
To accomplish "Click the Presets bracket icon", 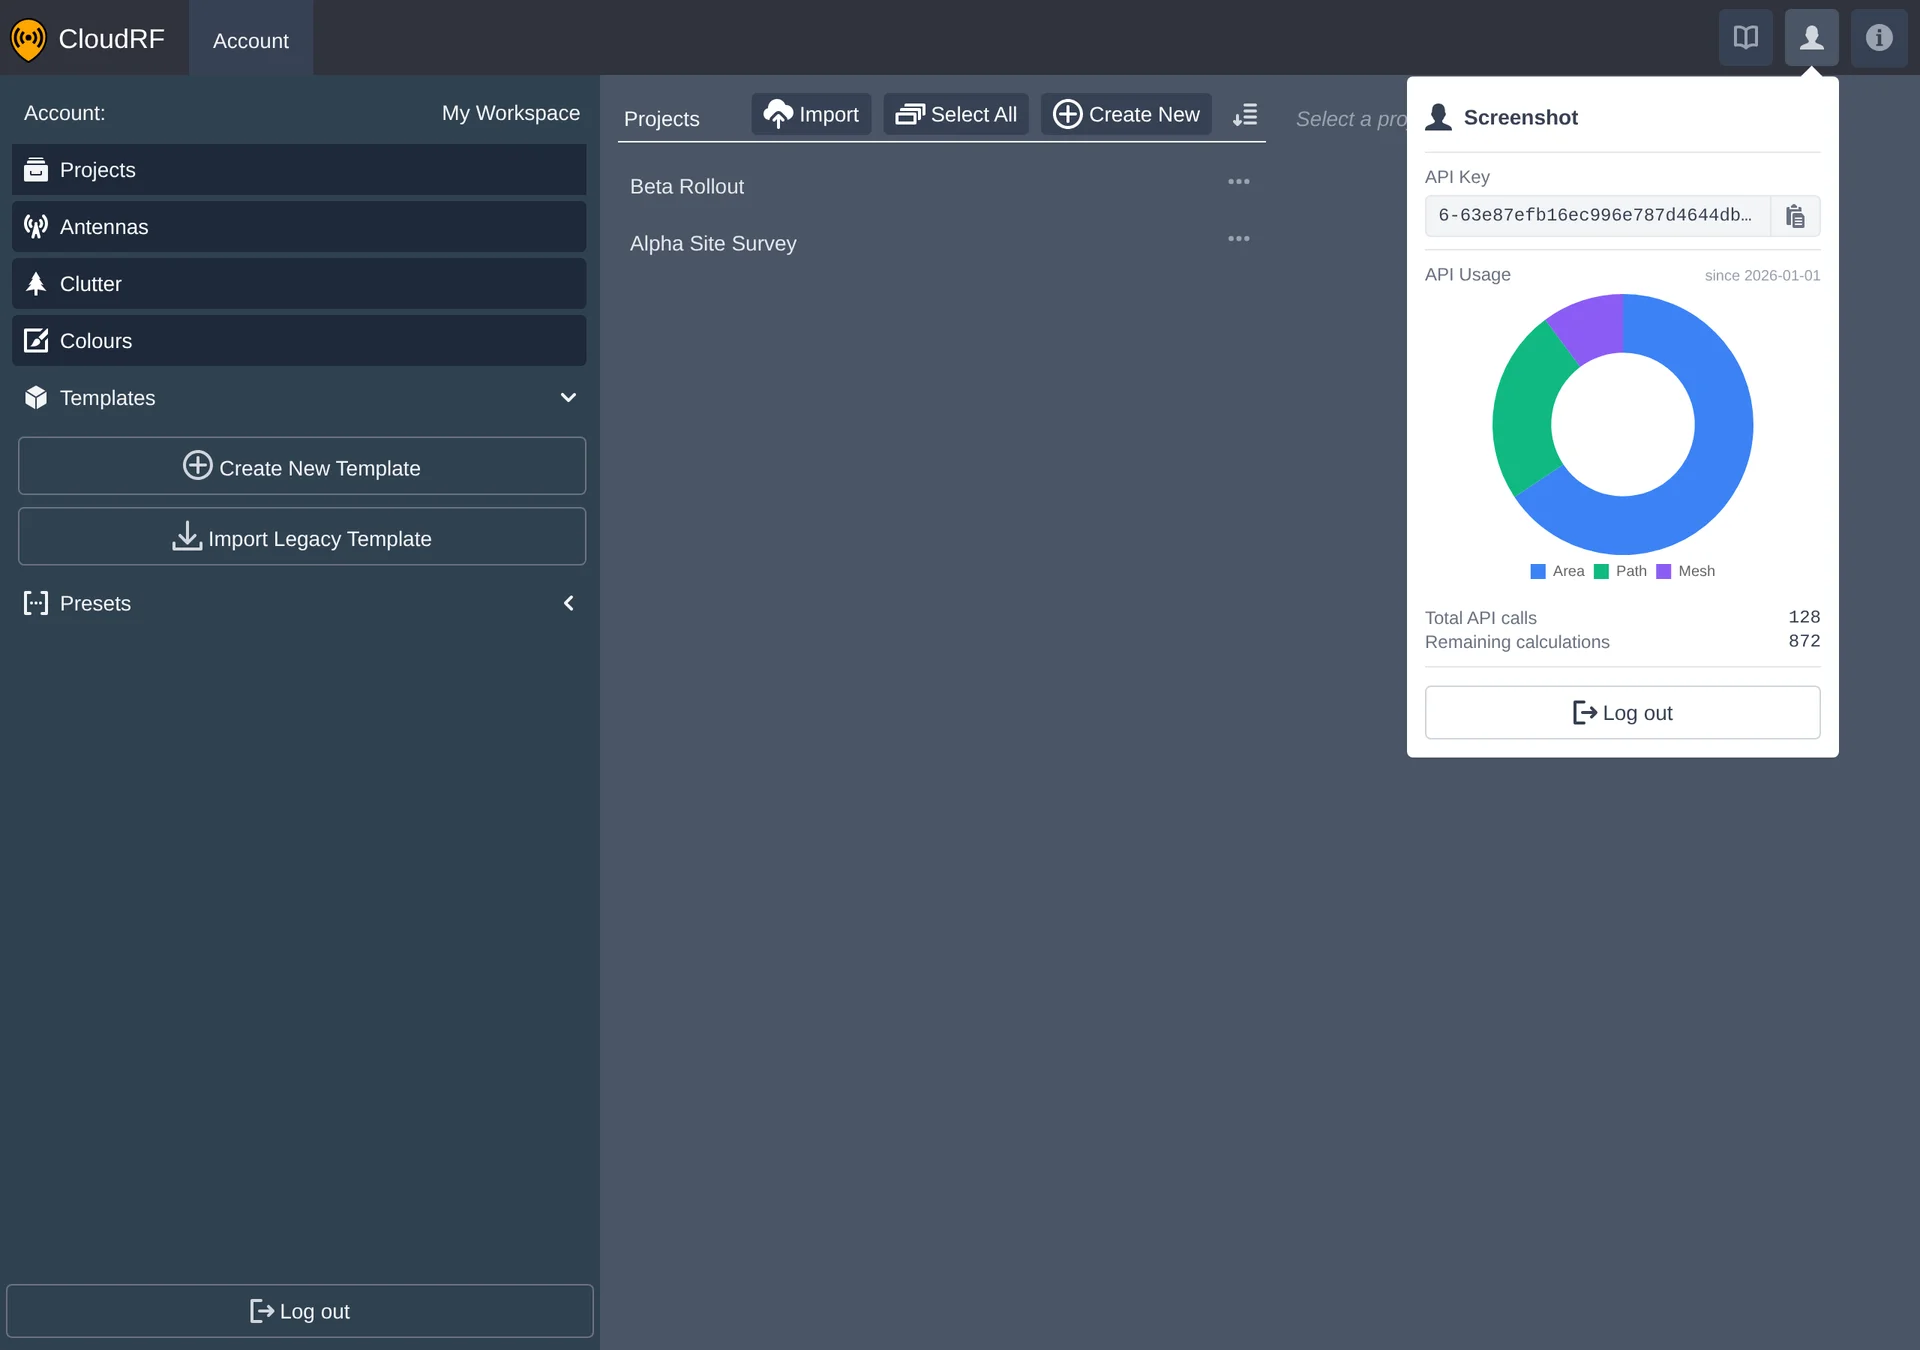I will click(x=36, y=602).
